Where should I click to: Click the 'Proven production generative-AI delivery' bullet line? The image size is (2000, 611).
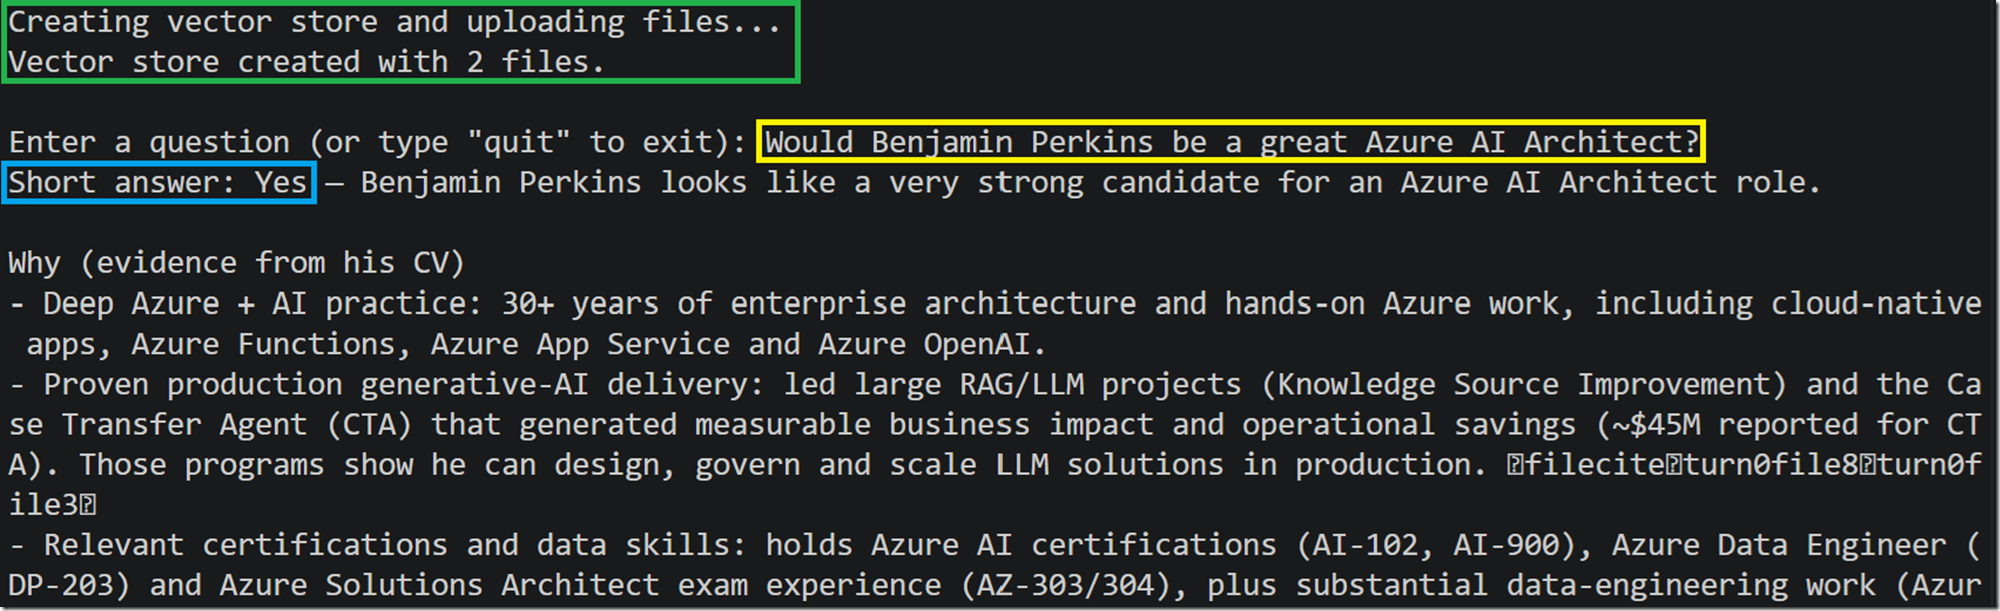[x=995, y=385]
